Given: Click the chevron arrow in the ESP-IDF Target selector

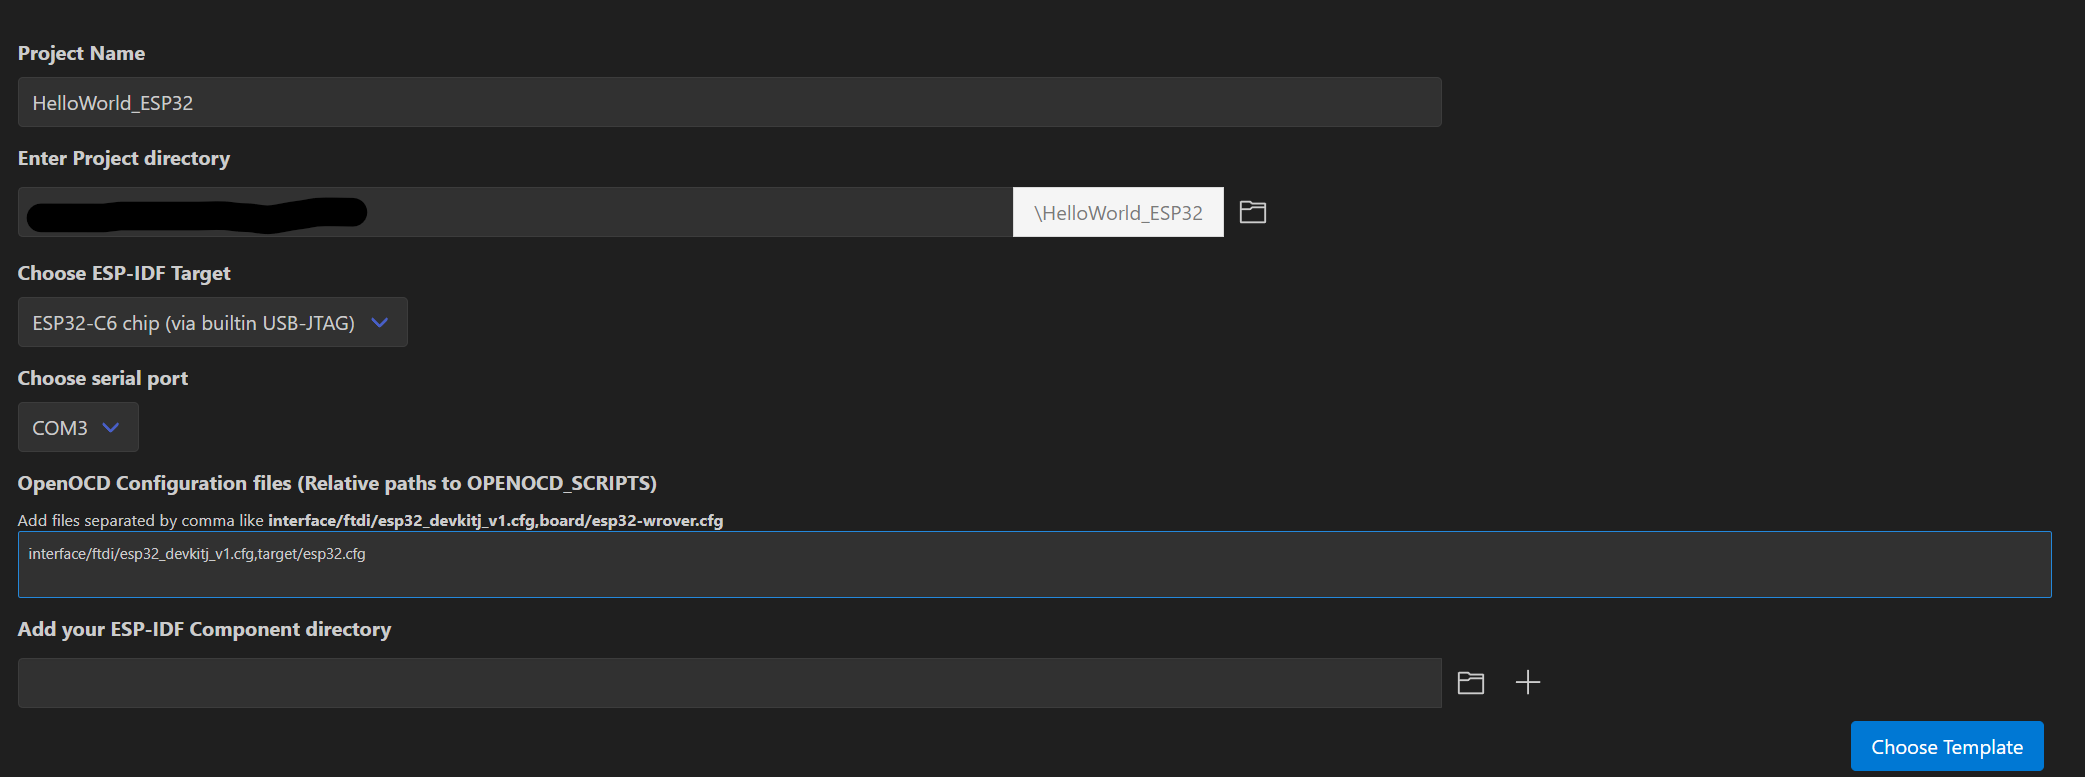Looking at the screenshot, I should pos(379,323).
